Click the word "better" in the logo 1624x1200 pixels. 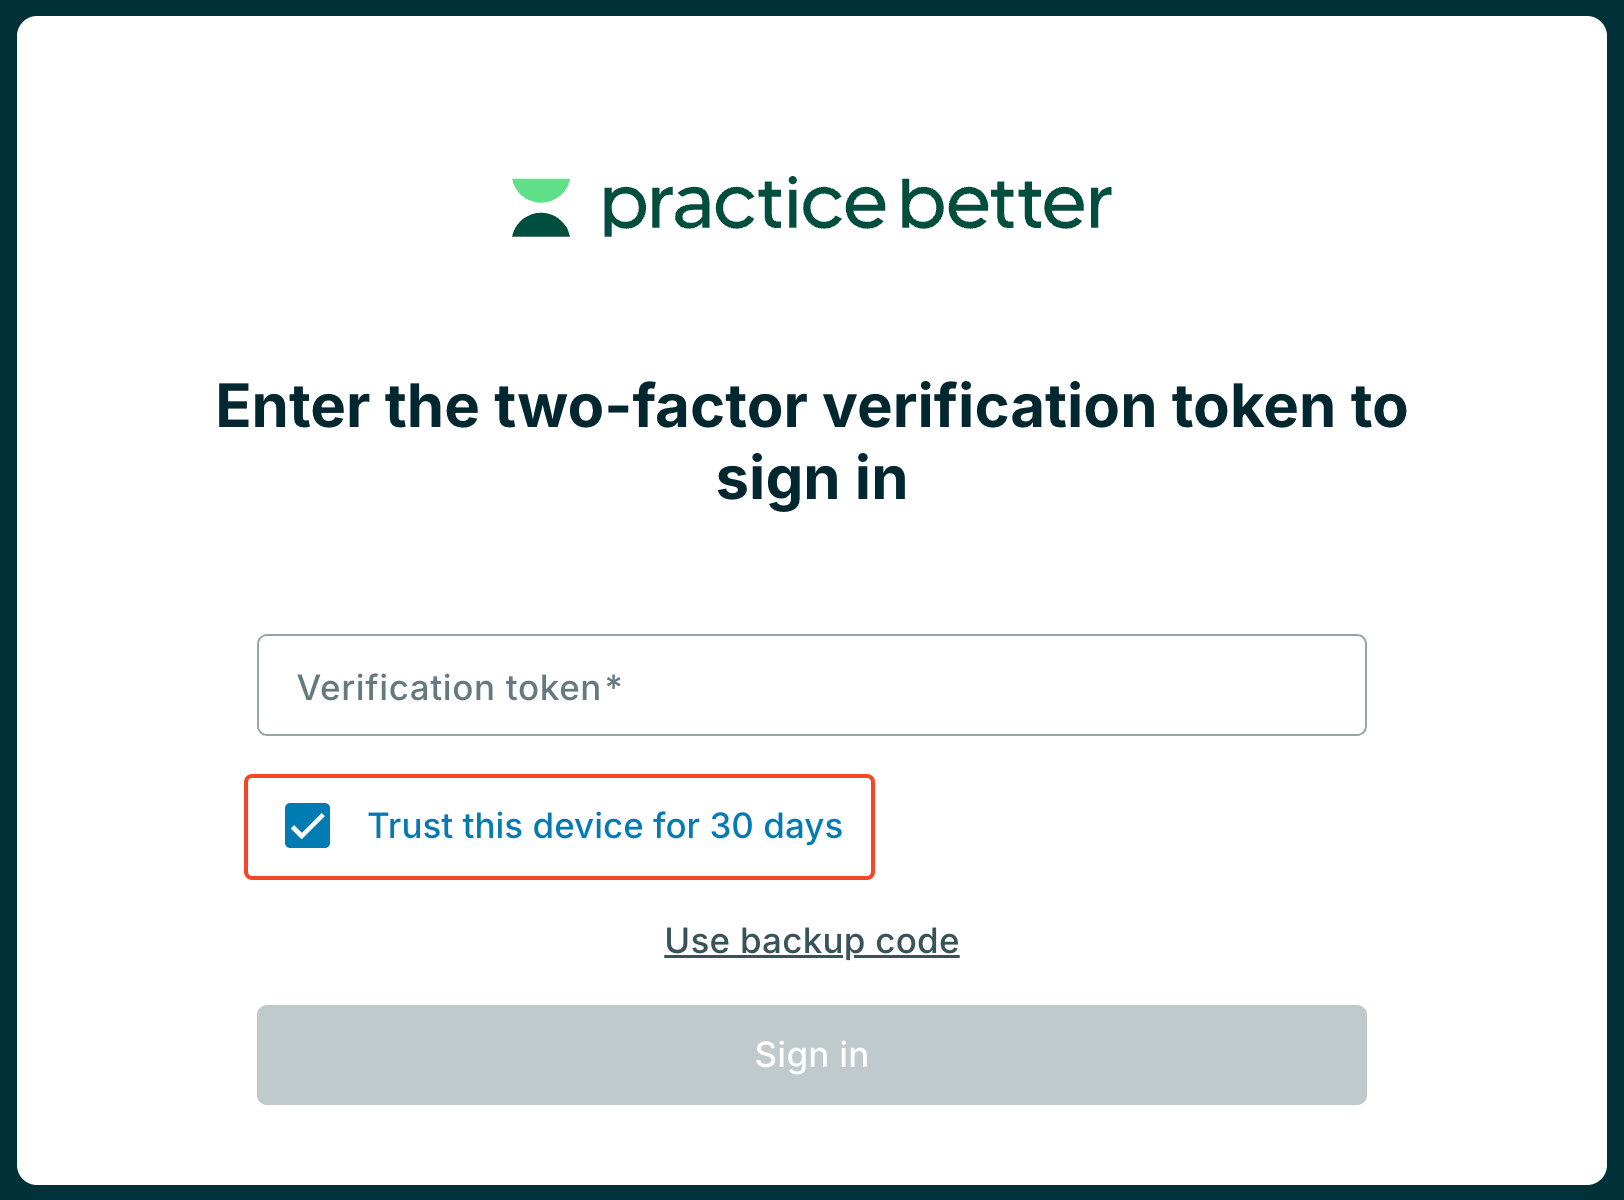pos(1006,204)
